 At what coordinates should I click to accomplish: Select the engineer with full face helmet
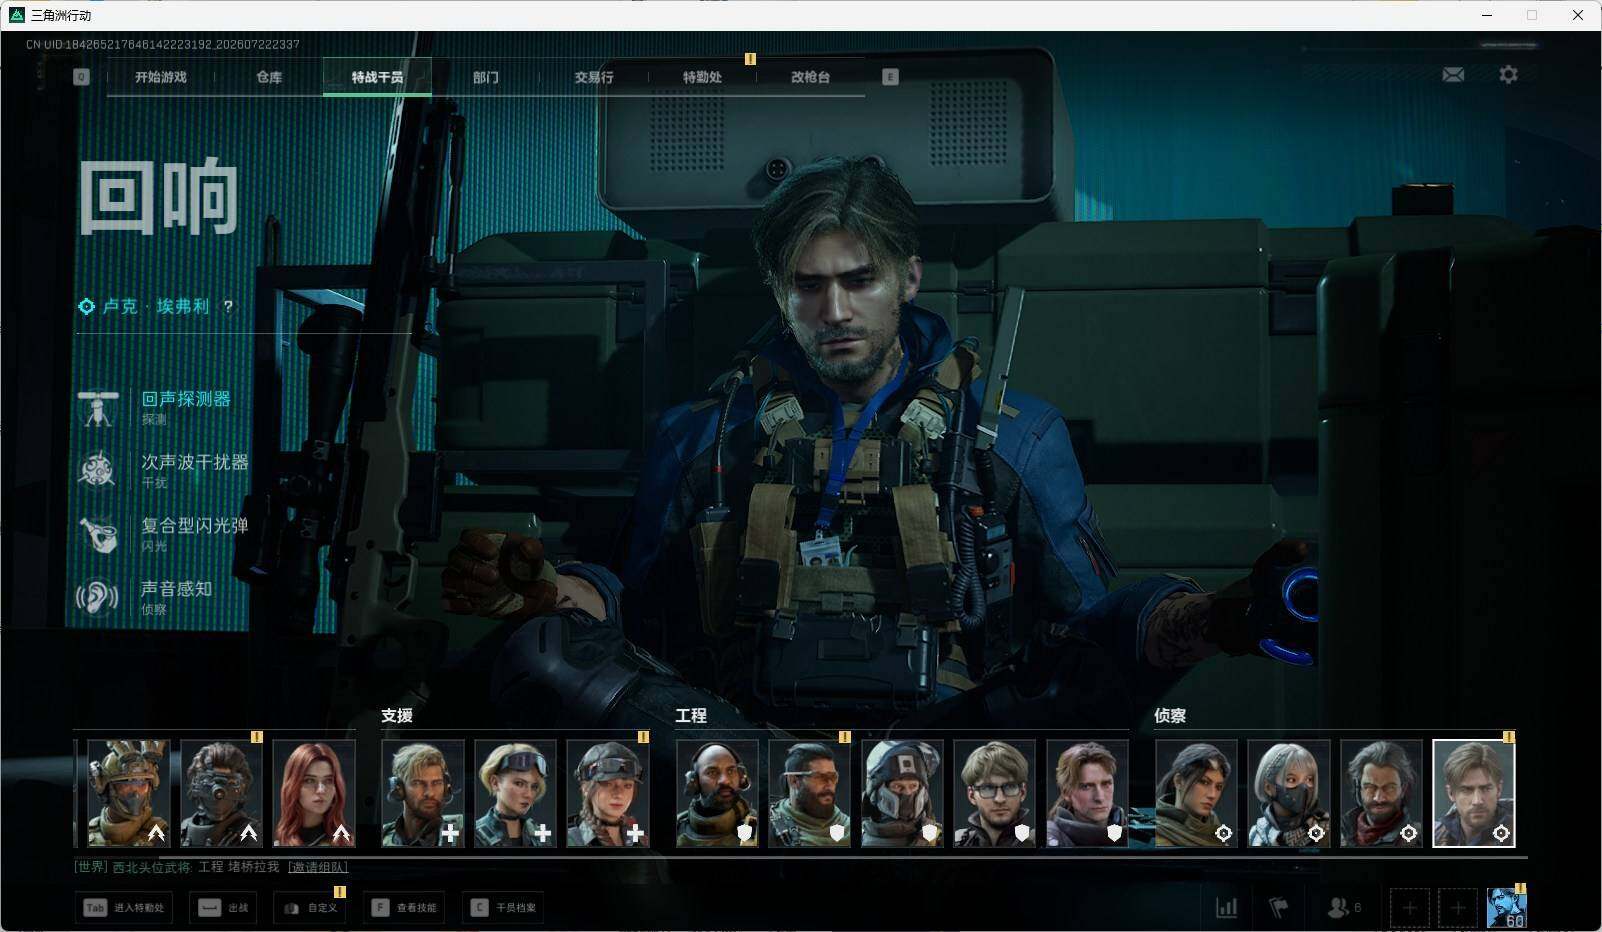tap(902, 793)
